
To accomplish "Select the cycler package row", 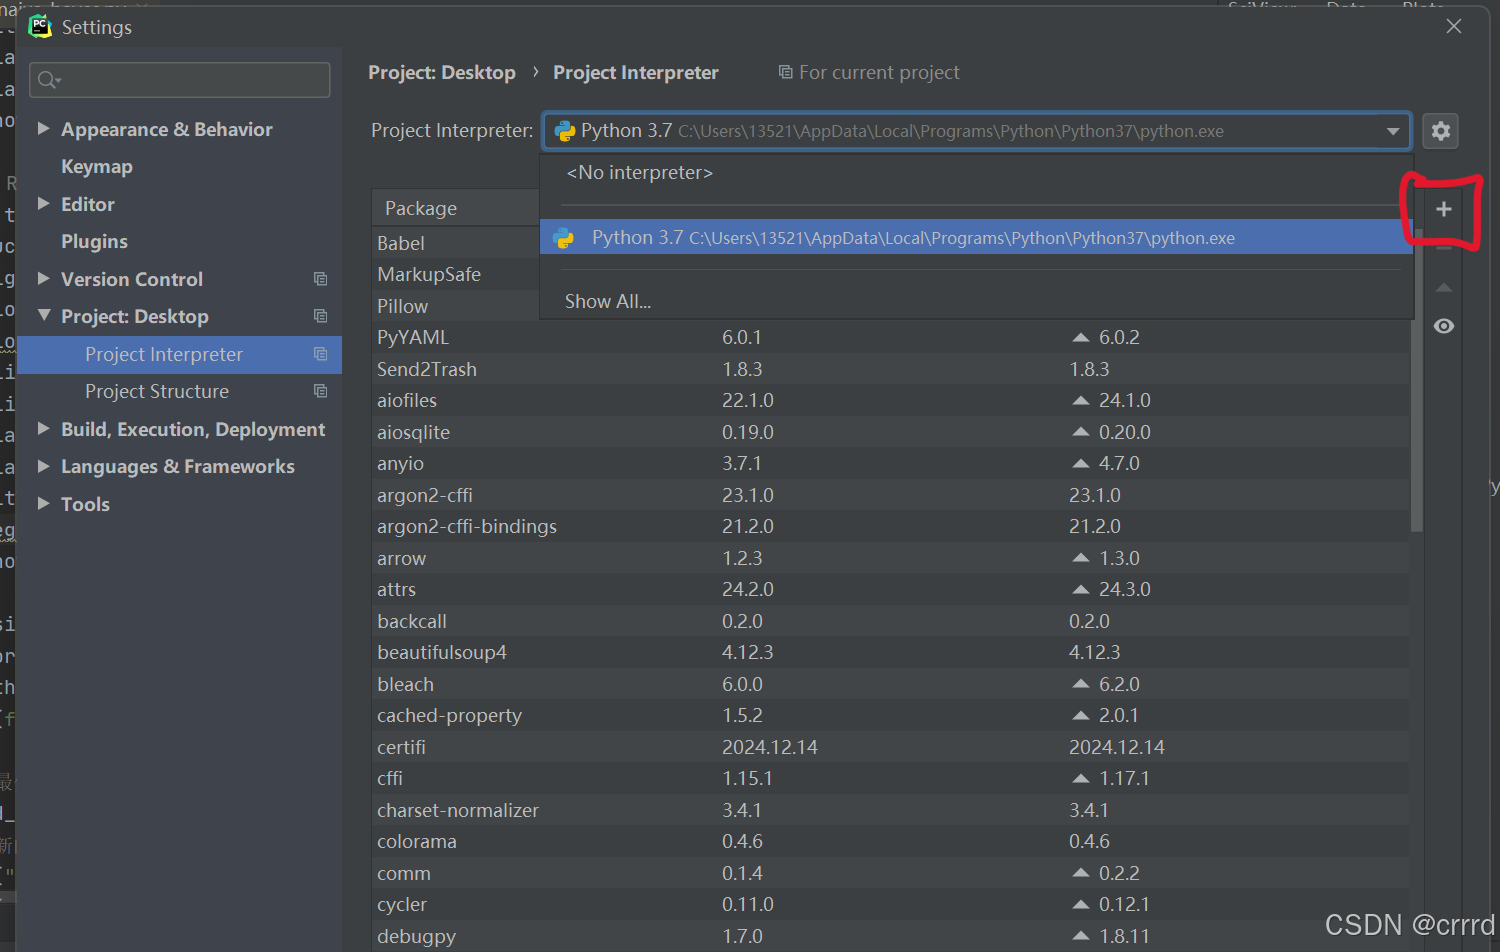I will (x=890, y=905).
